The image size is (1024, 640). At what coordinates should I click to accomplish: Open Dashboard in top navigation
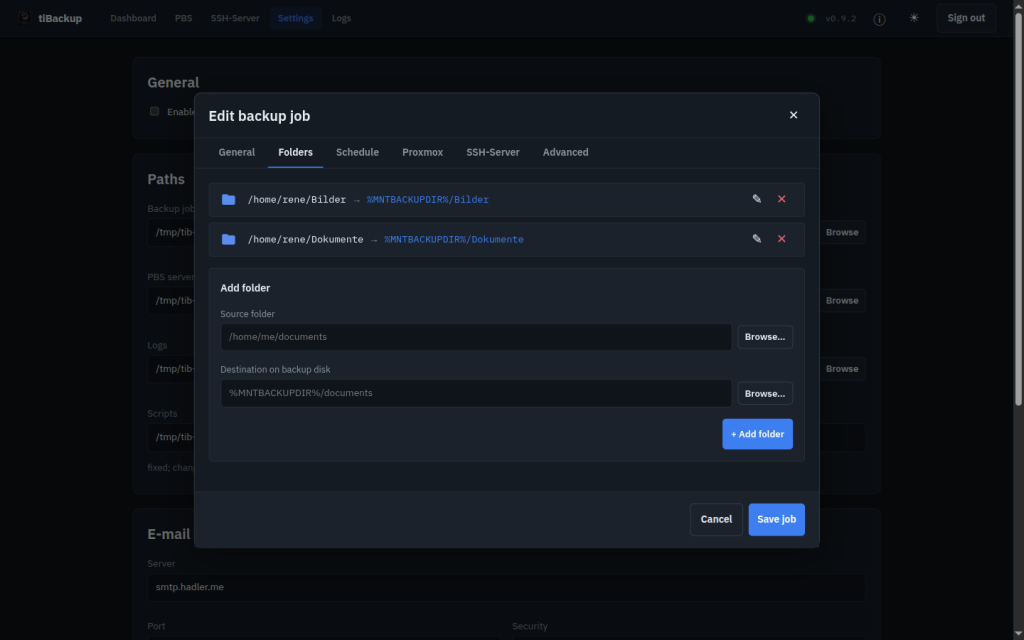(x=133, y=18)
